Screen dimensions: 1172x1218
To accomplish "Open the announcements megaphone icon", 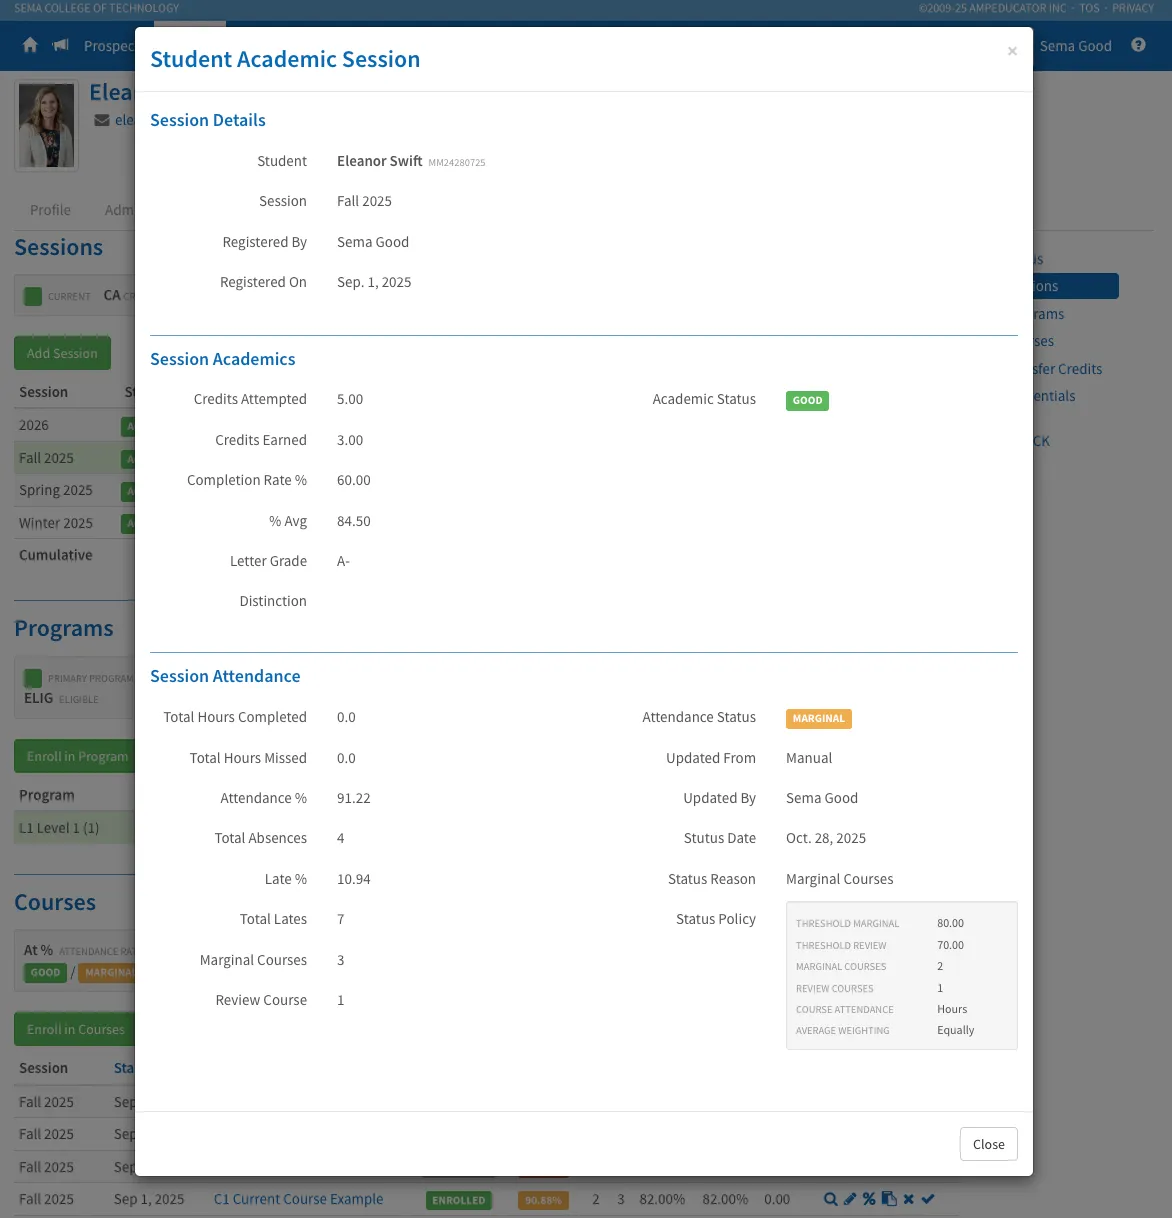I will 61,46.
